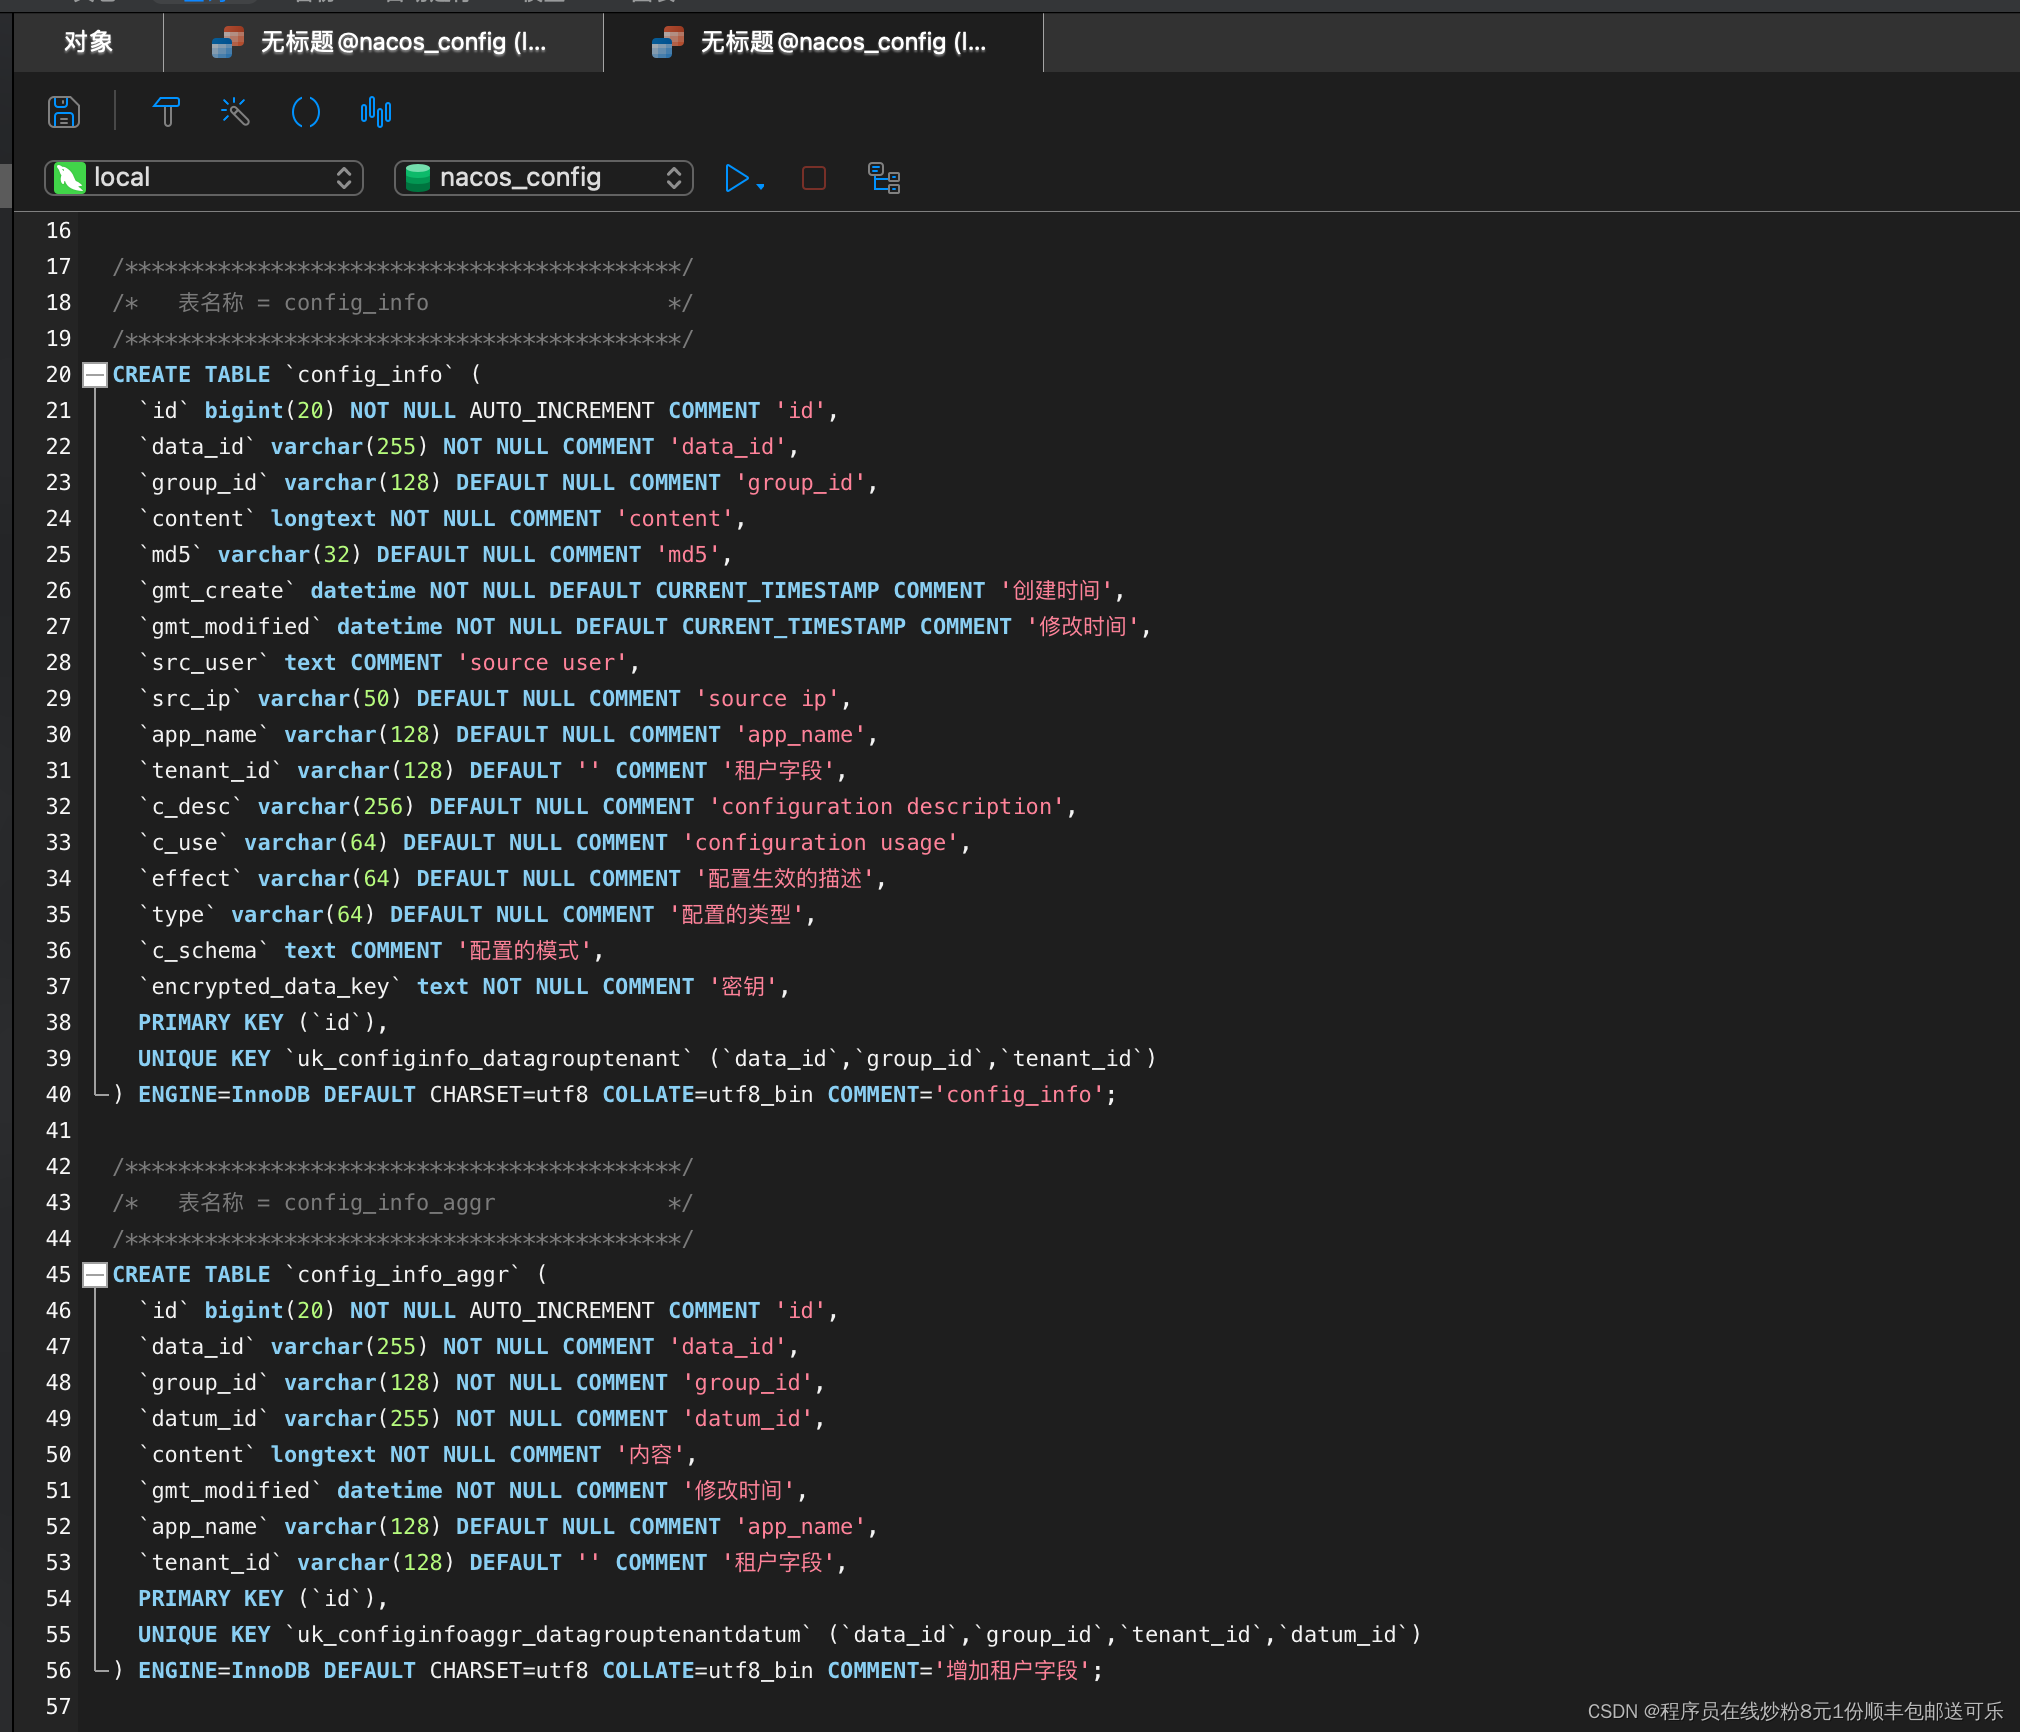
Task: Click 'c_schema' column on line 36
Action: point(204,951)
